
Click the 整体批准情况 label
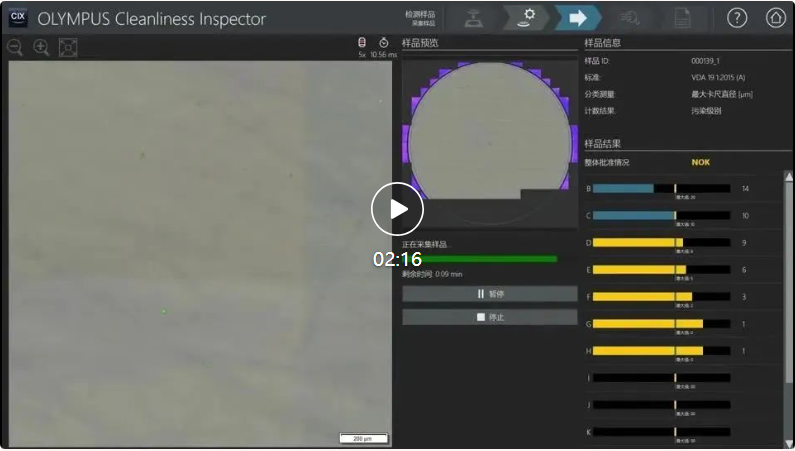point(606,163)
